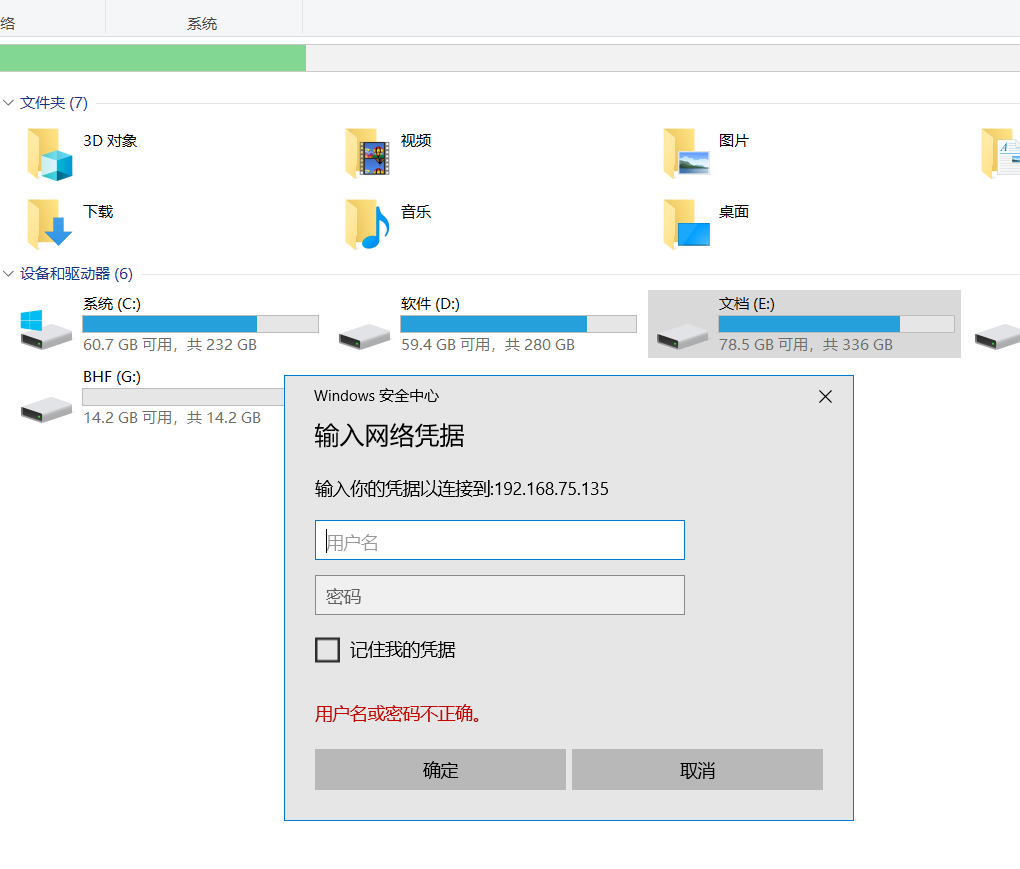Screen dimensions: 1020x869
Task: Collapse the 设备和驱动器 (6) section
Action: 9,274
